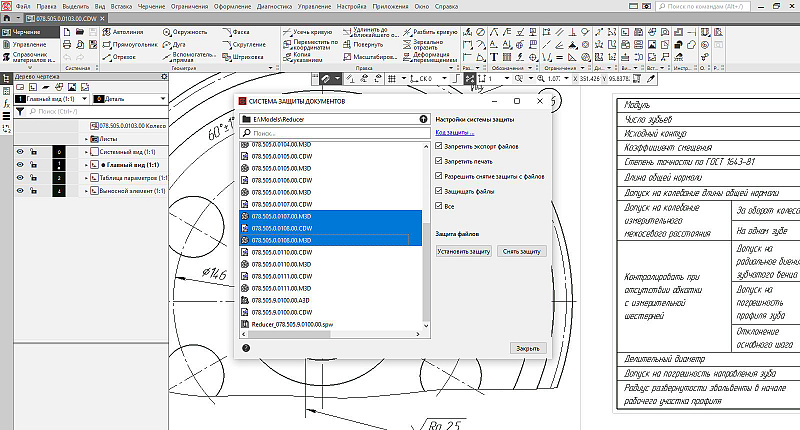
Task: Click the Повернуть rotate tool
Action: point(363,44)
